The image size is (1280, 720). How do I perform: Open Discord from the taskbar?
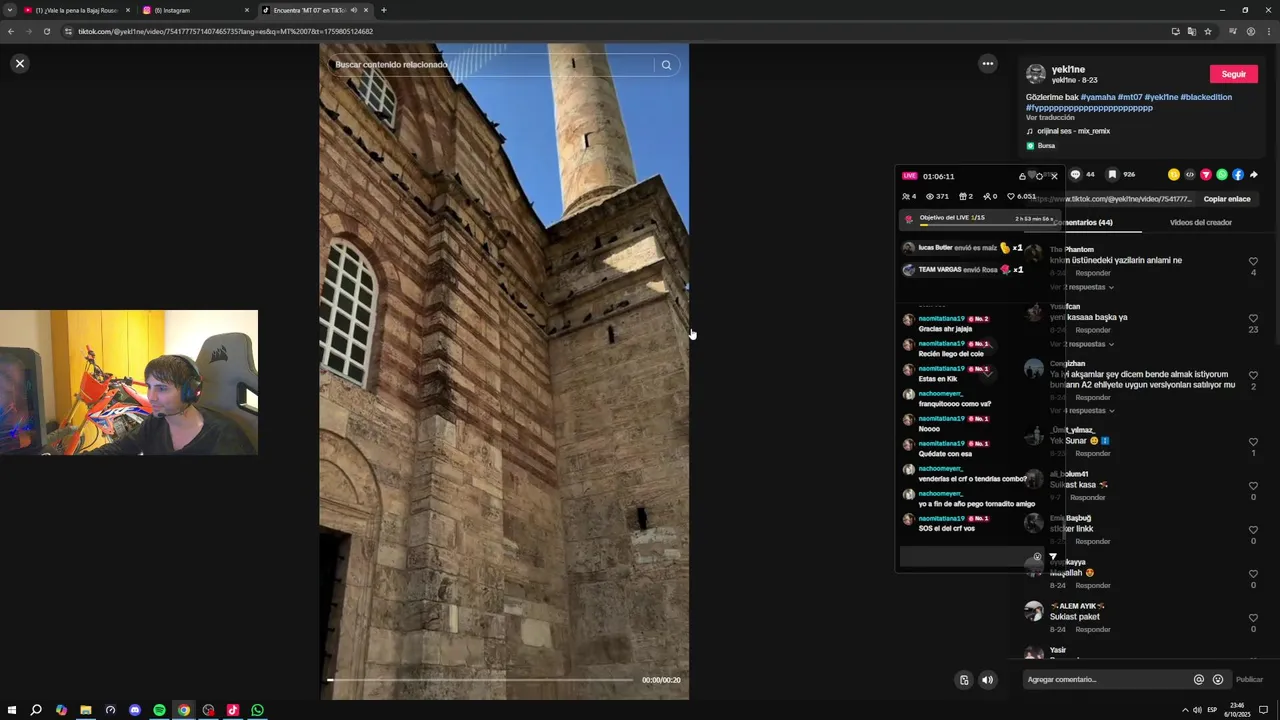(135, 710)
